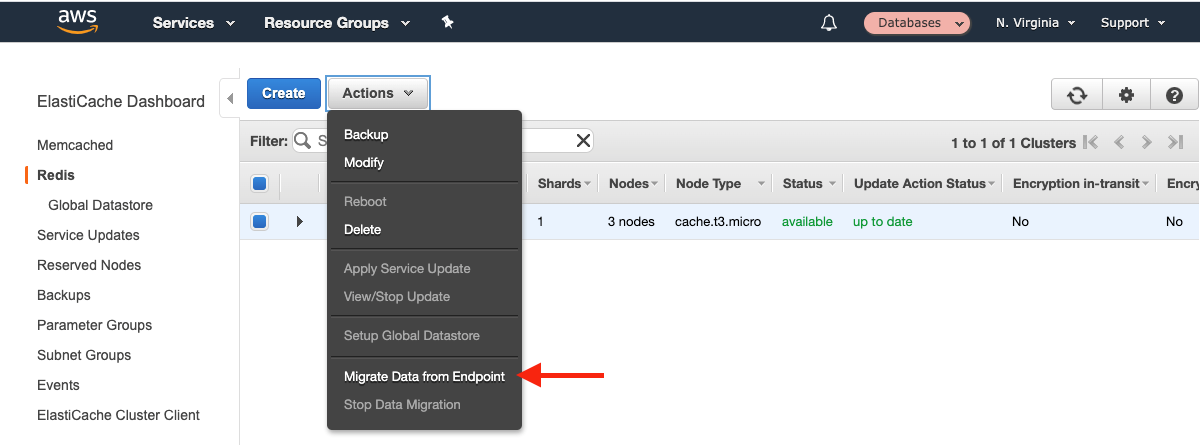
Task: Collapse the sidebar with the arrow
Action: [x=229, y=98]
